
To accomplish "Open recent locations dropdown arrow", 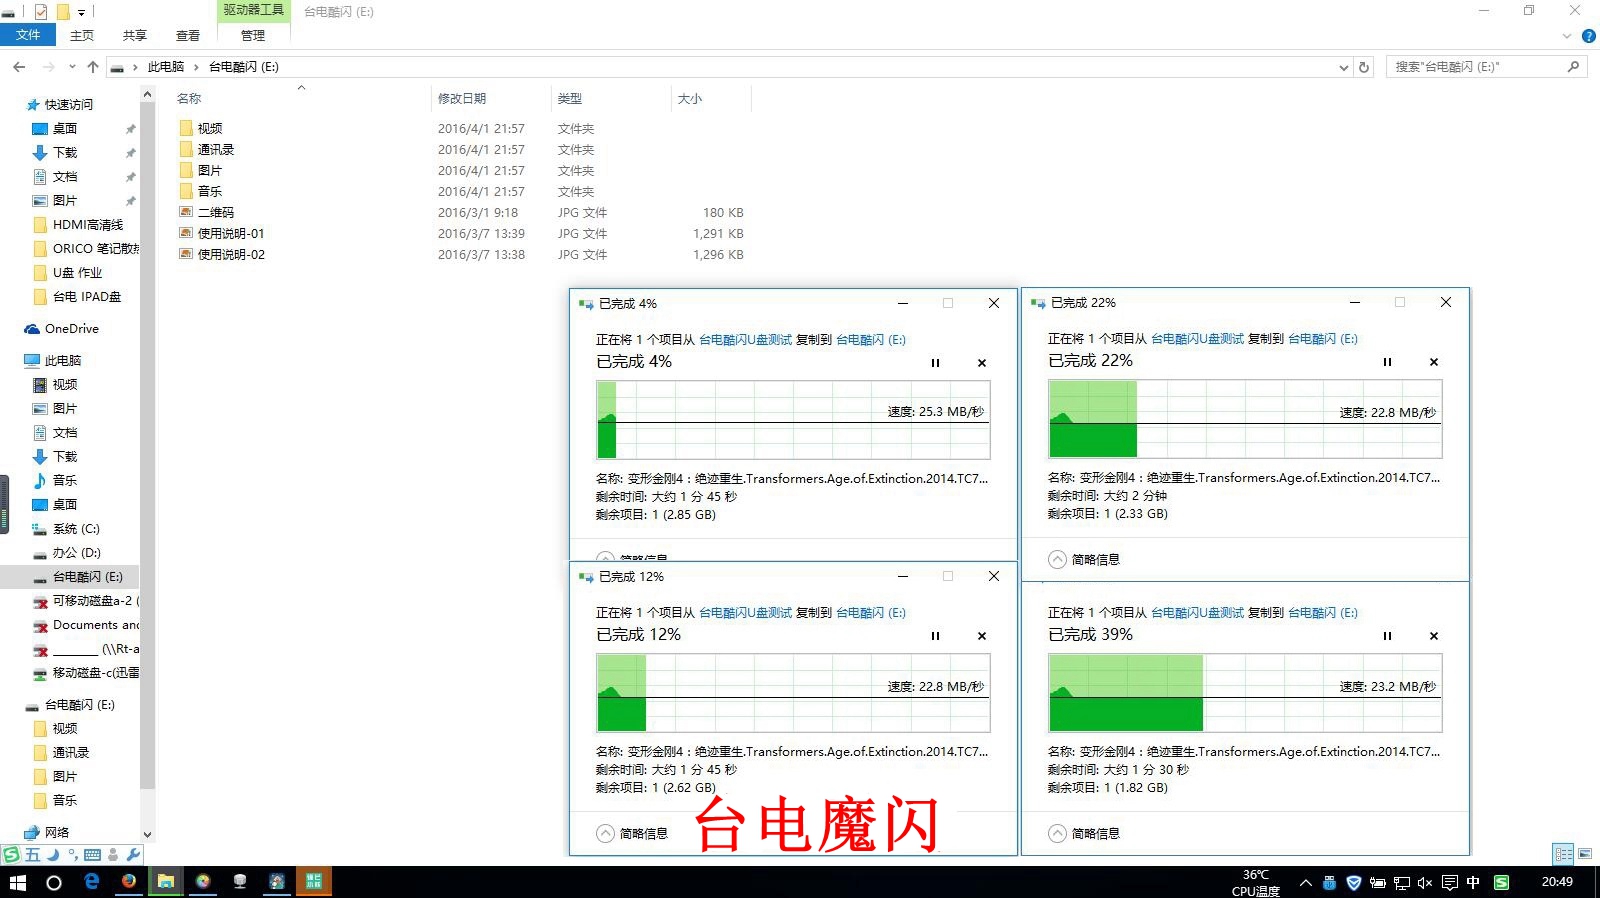I will [72, 67].
